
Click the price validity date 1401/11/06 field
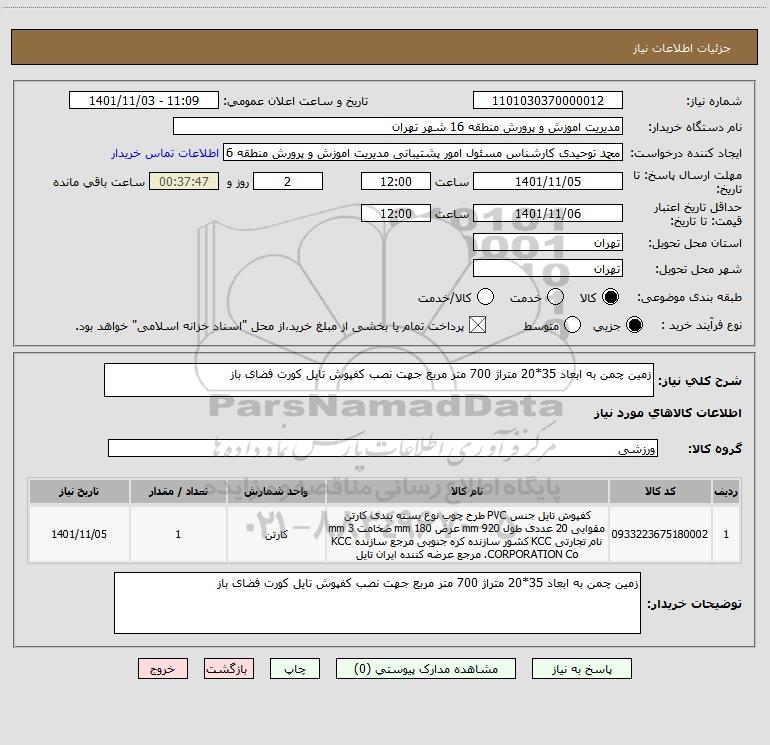(548, 213)
